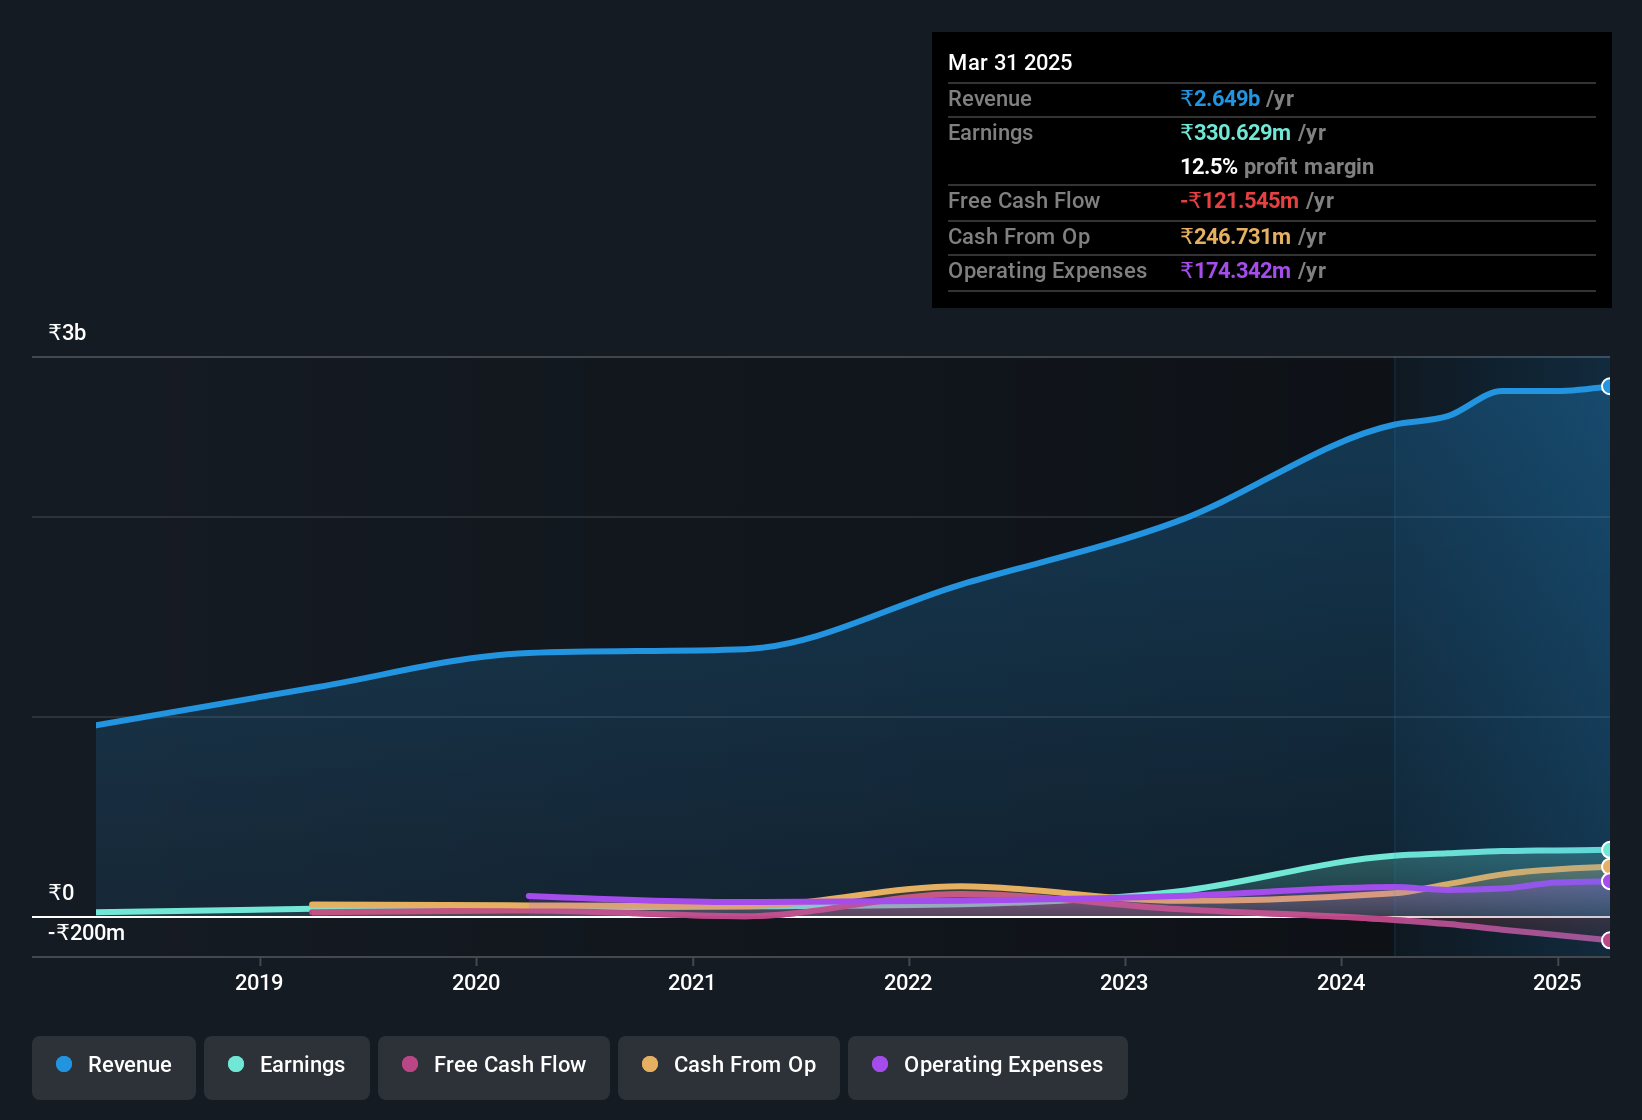Image resolution: width=1642 pixels, height=1120 pixels.
Task: Click the teal Earnings legend dot
Action: [x=237, y=1065]
